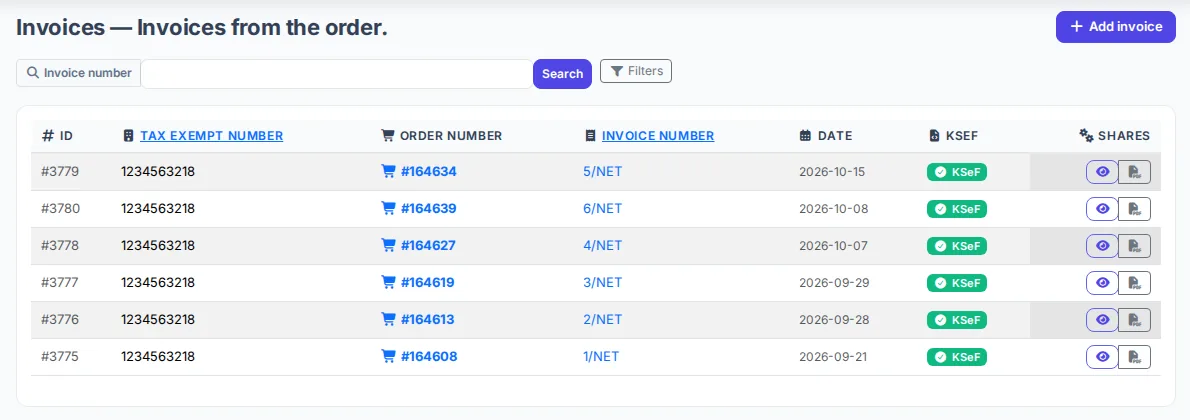Click date 2026-10-07

(833, 245)
